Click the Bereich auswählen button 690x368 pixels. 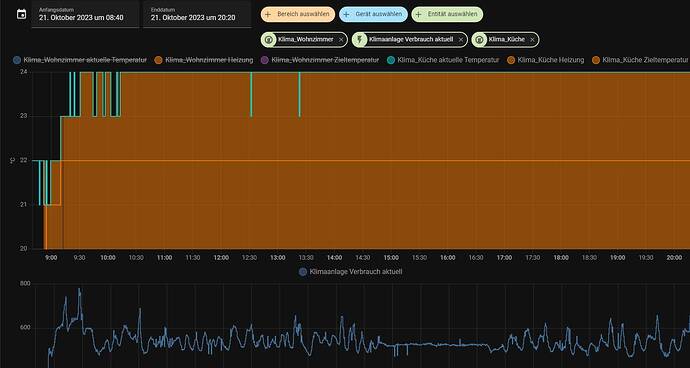tap(298, 15)
